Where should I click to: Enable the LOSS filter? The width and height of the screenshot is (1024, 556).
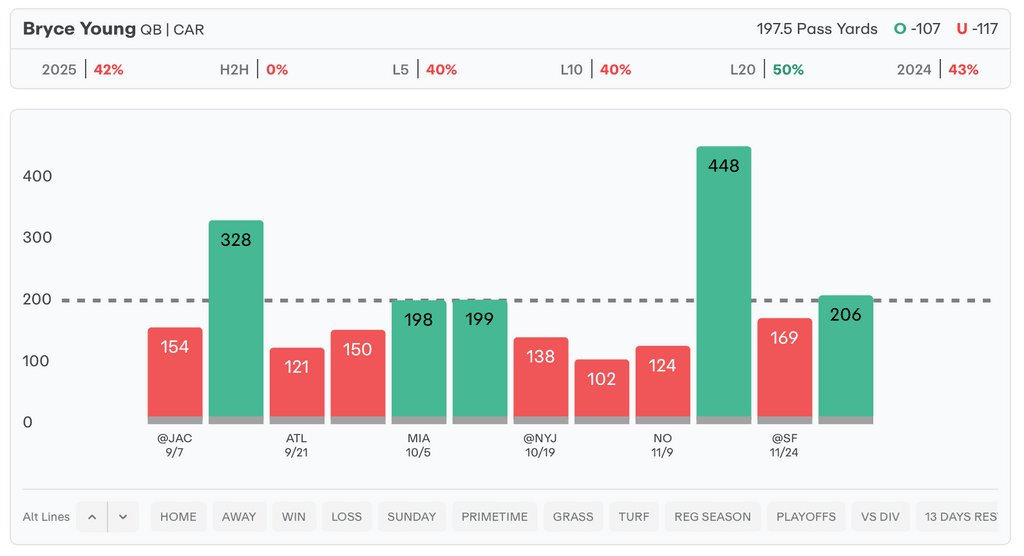tap(347, 517)
